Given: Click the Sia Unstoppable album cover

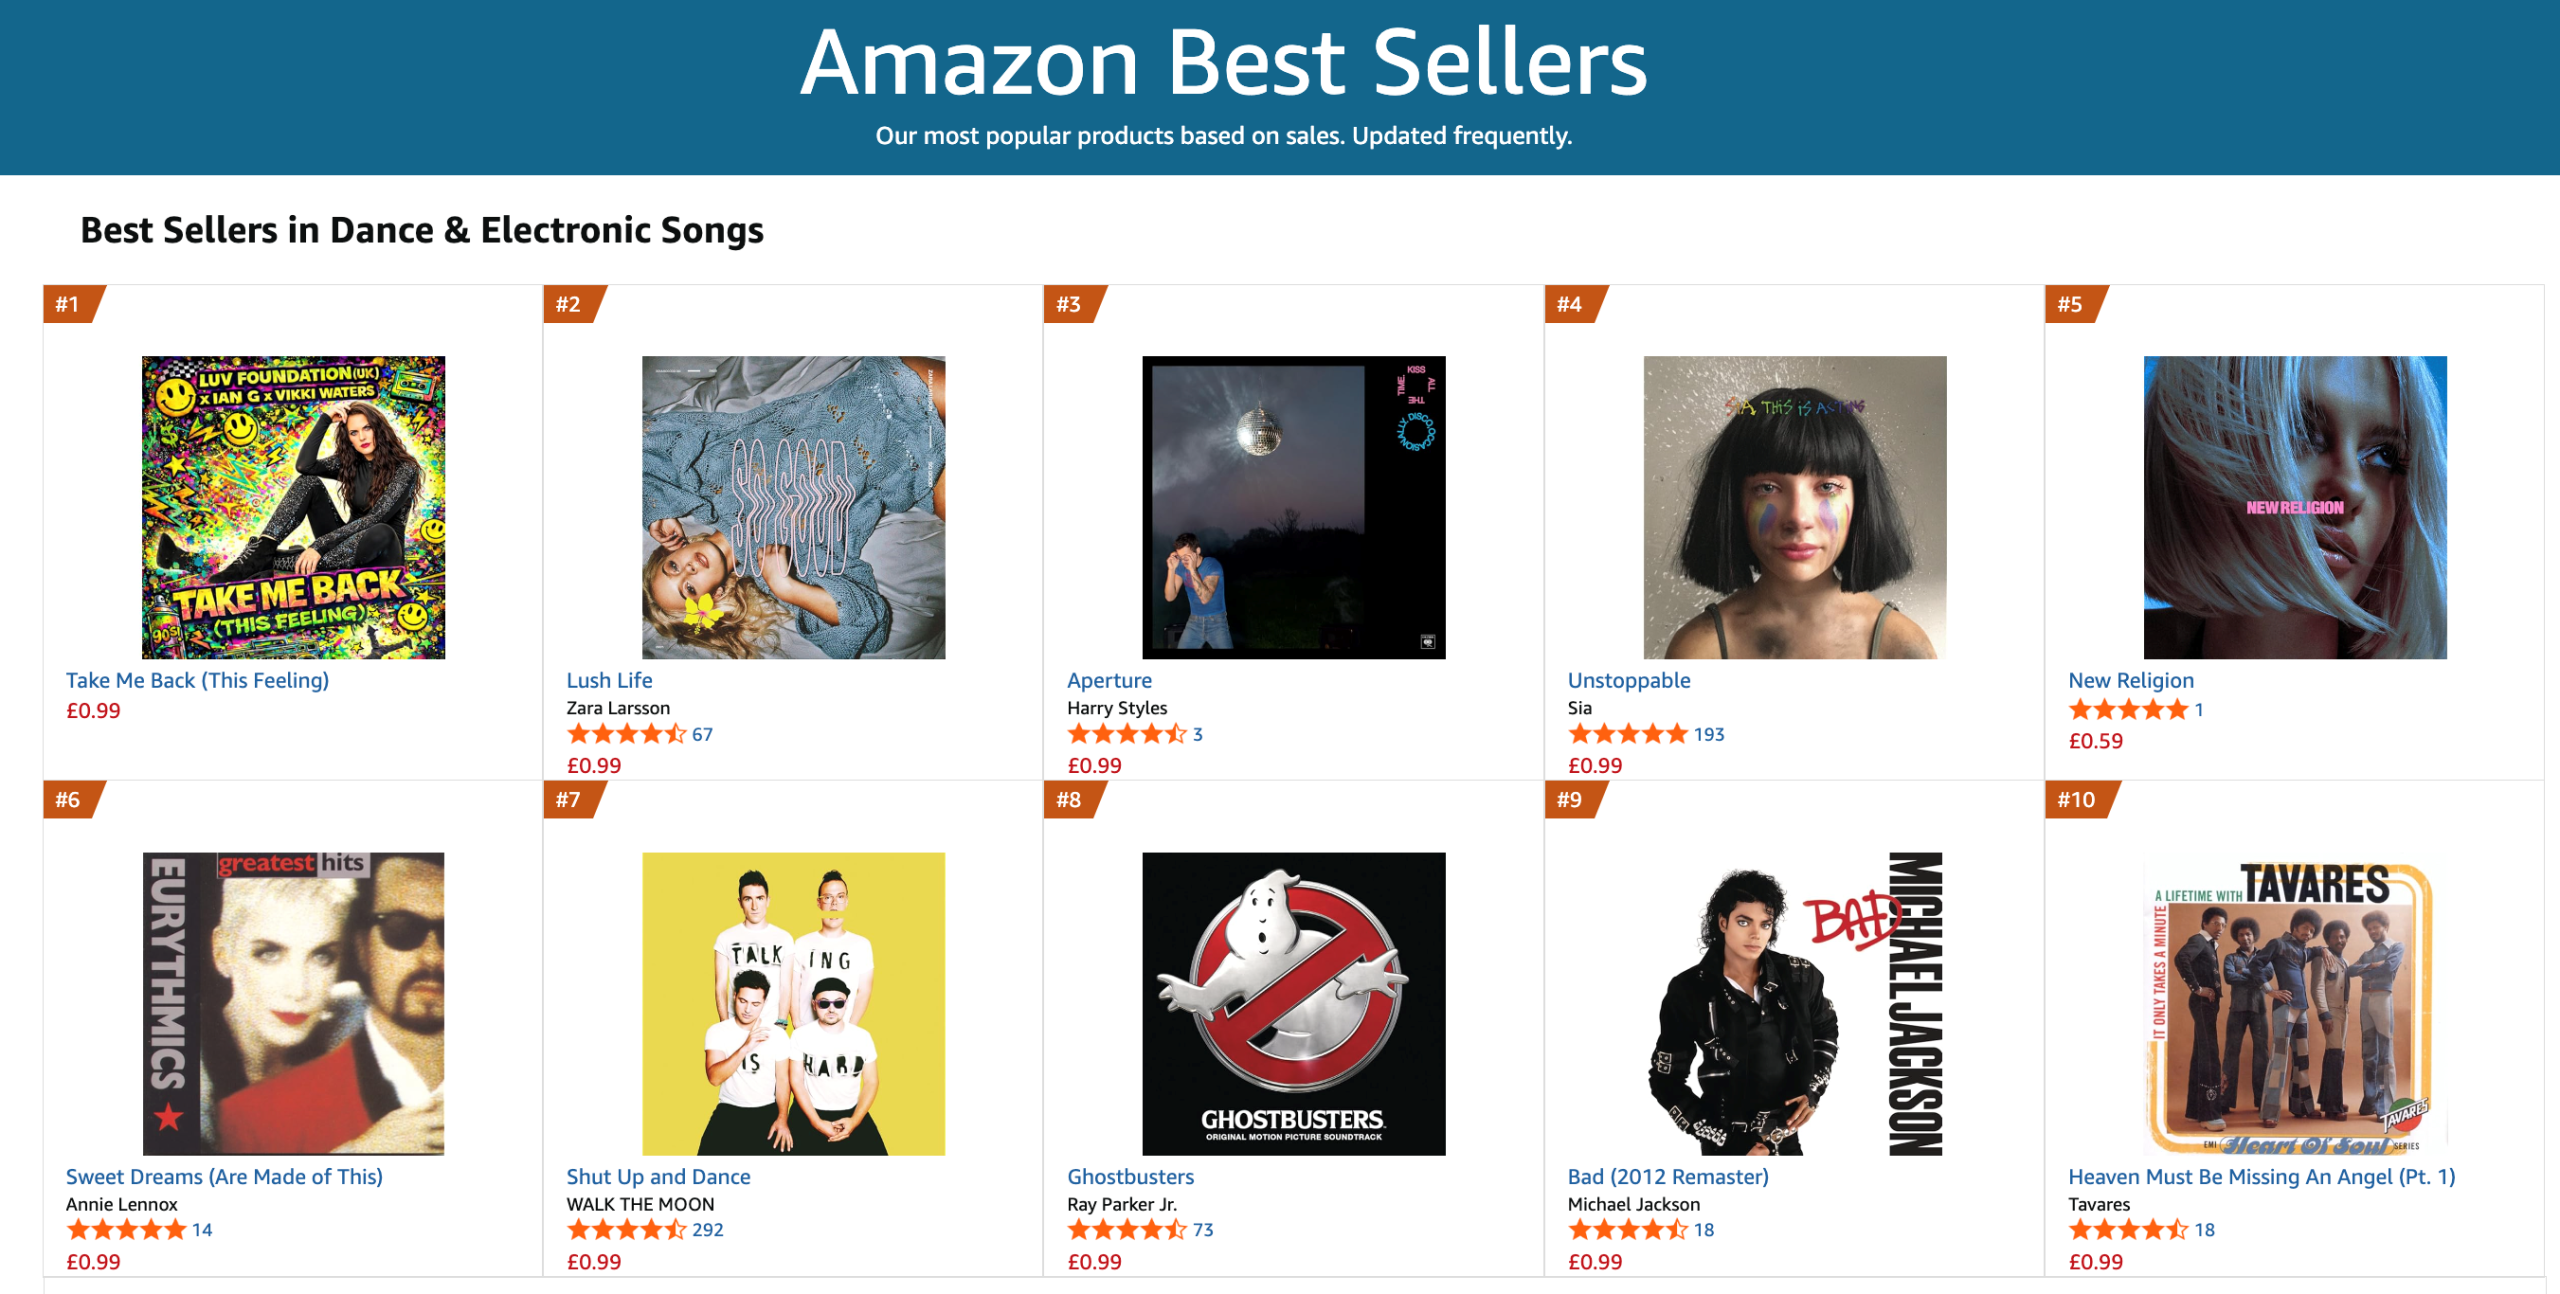Looking at the screenshot, I should [x=1794, y=507].
